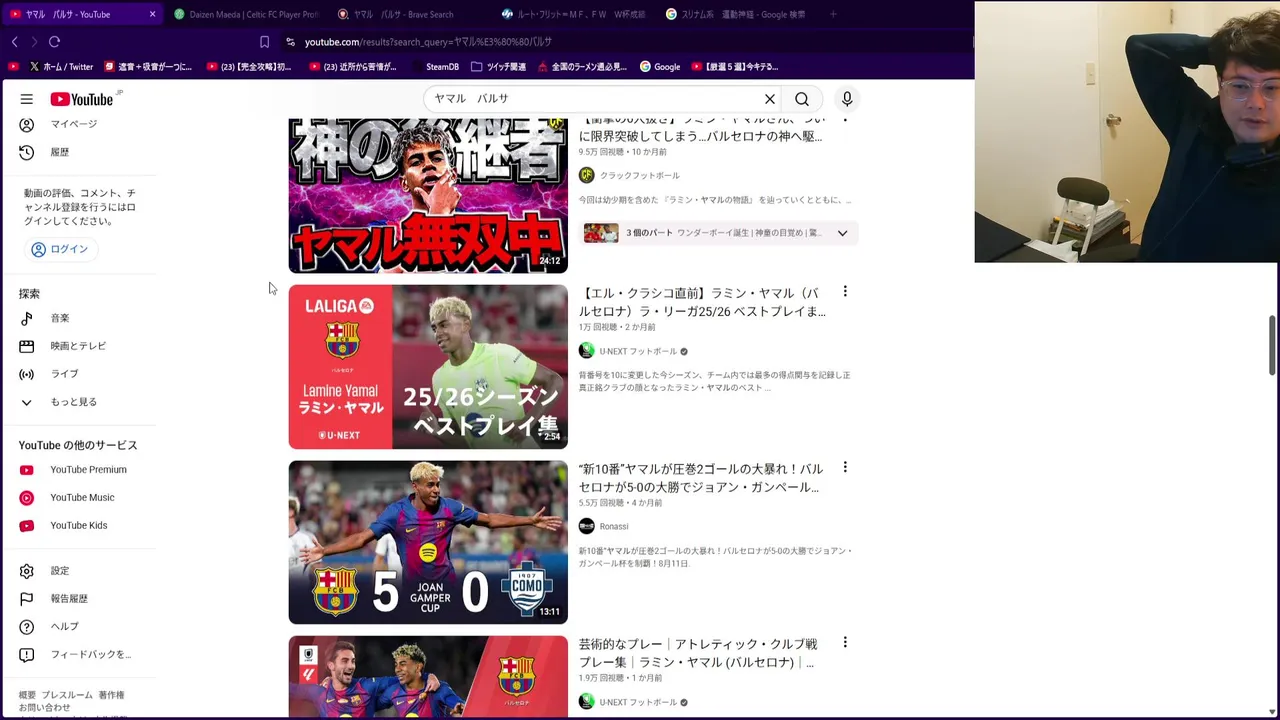Open 【厳選5選】 bookmark
This screenshot has width=1280, height=720.
pos(734,67)
